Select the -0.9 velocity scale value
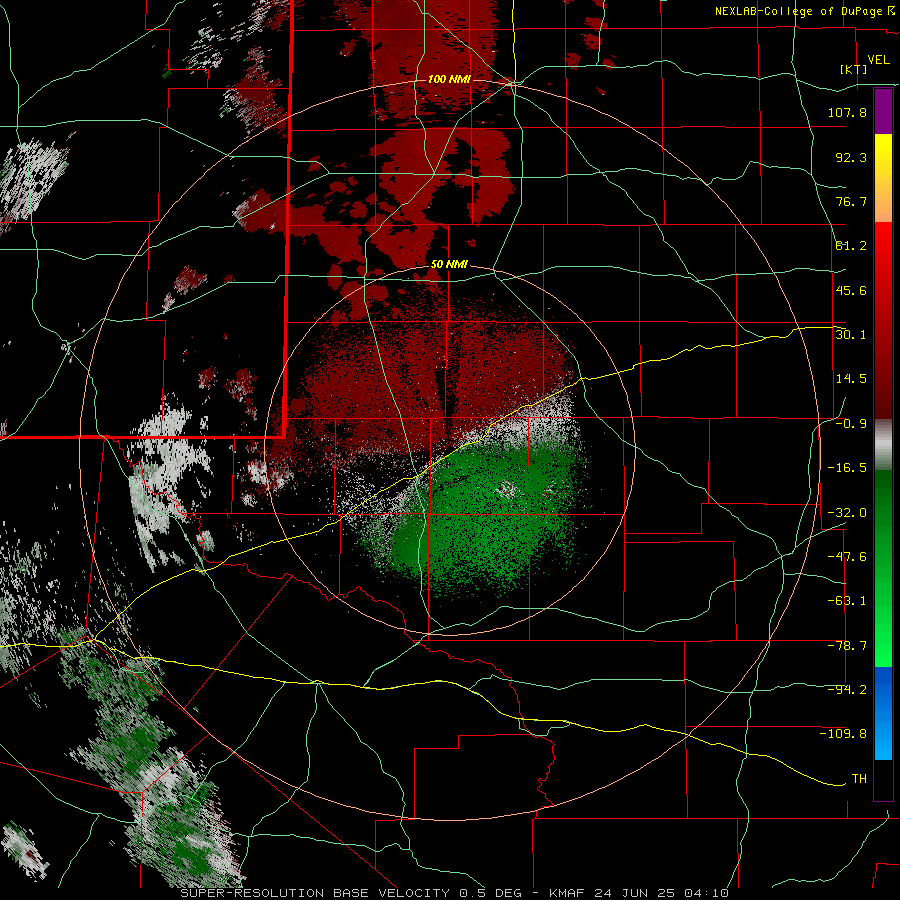The image size is (900, 900). (851, 424)
